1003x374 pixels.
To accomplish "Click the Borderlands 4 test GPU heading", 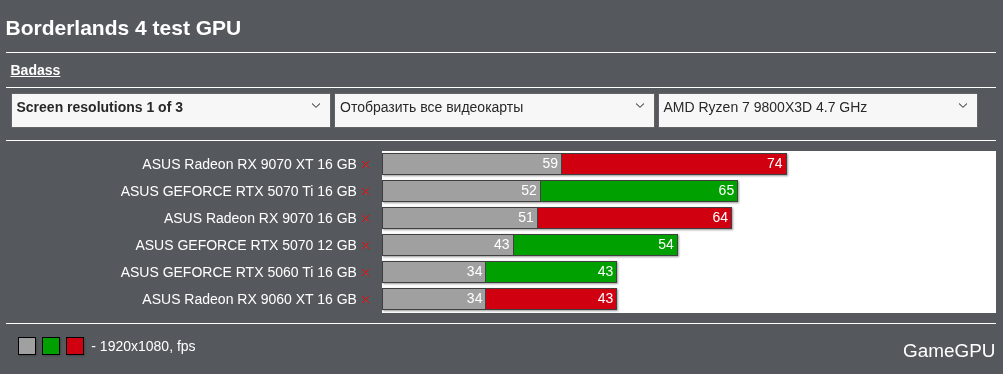I will (x=123, y=28).
